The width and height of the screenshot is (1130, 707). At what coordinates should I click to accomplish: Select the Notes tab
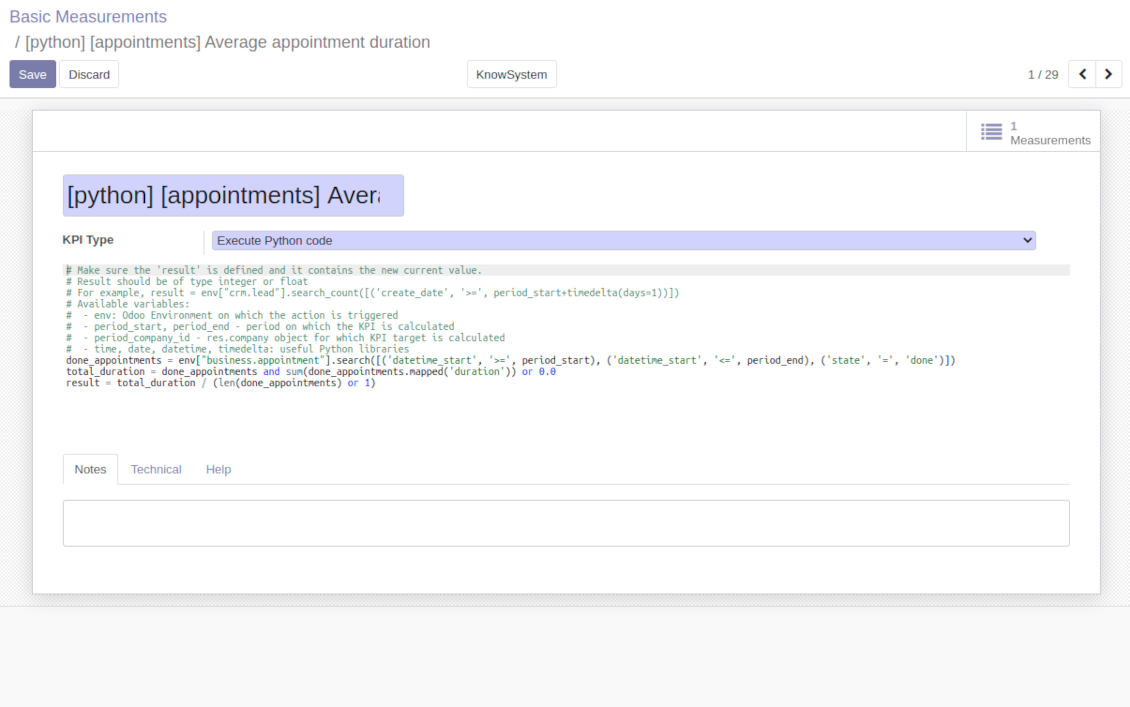90,469
